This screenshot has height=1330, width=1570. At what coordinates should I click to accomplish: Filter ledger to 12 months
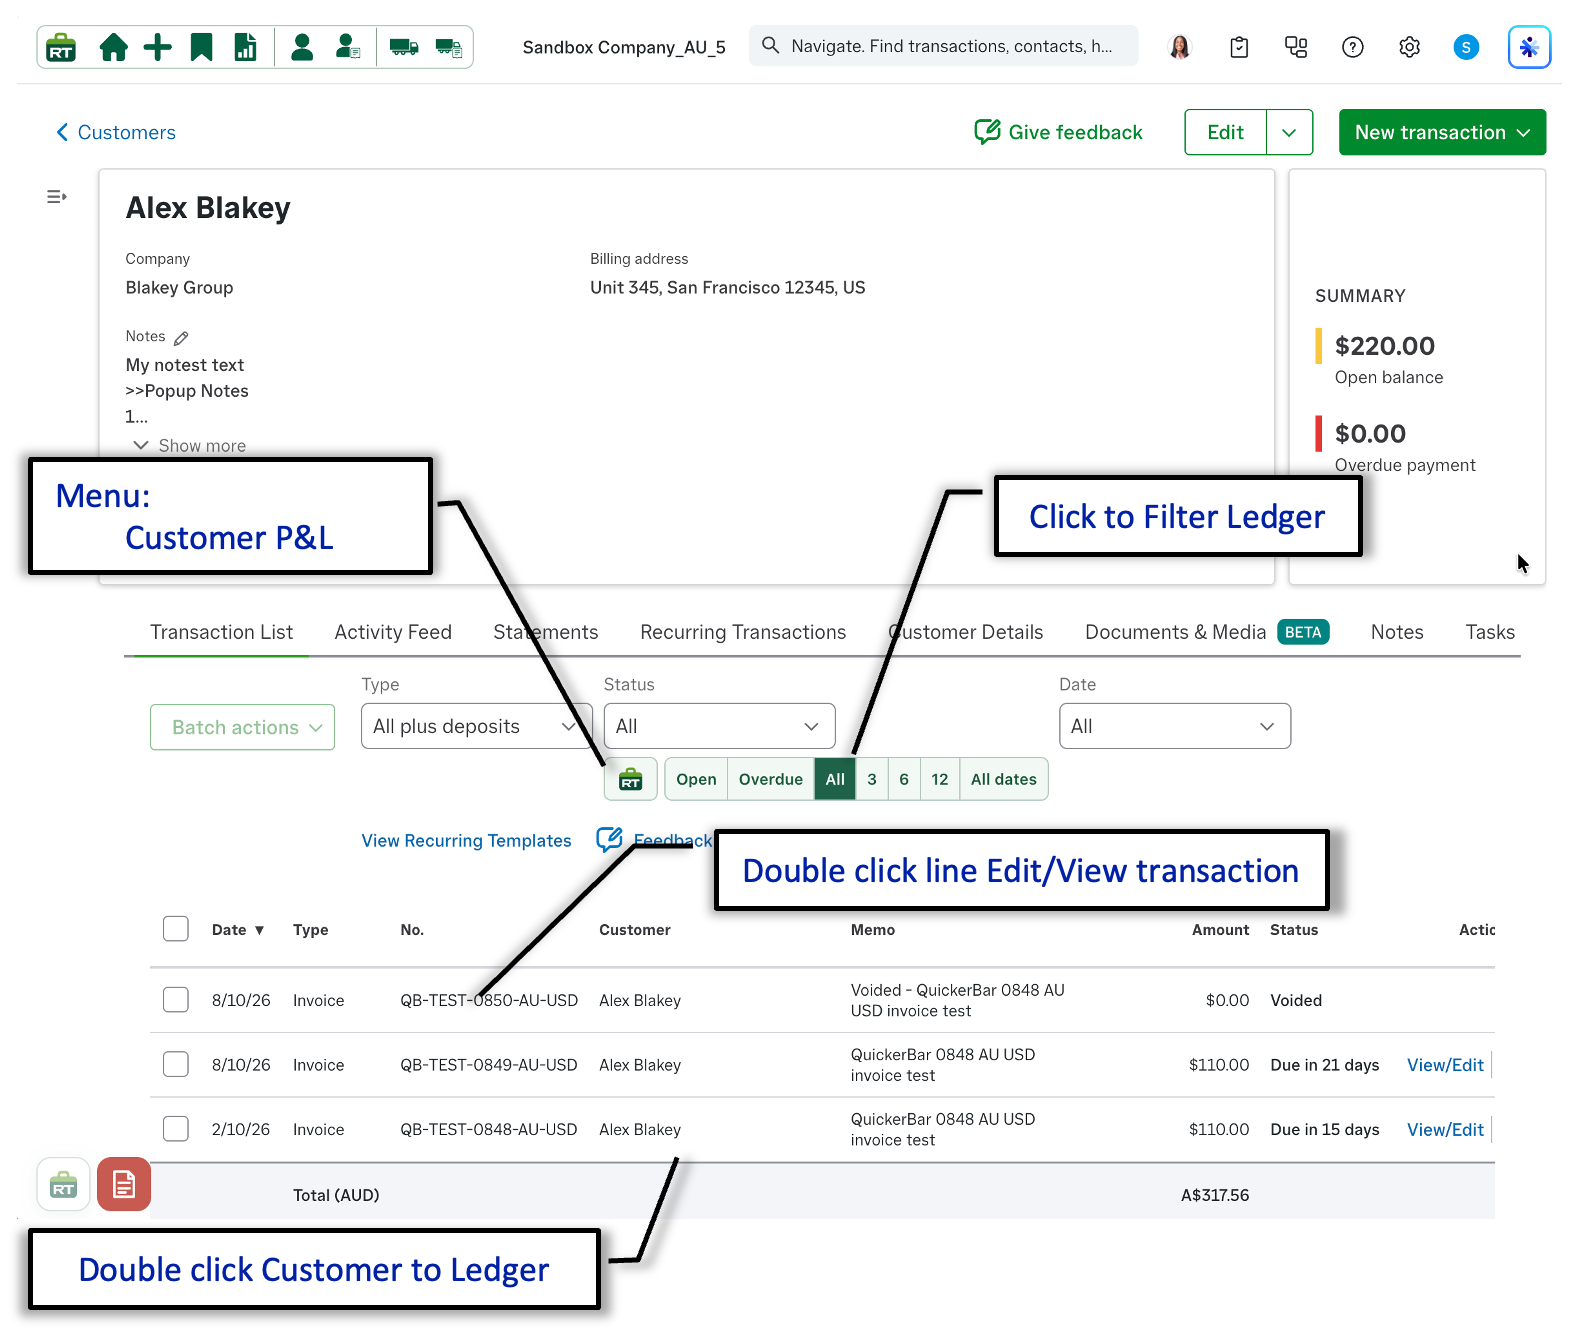940,780
